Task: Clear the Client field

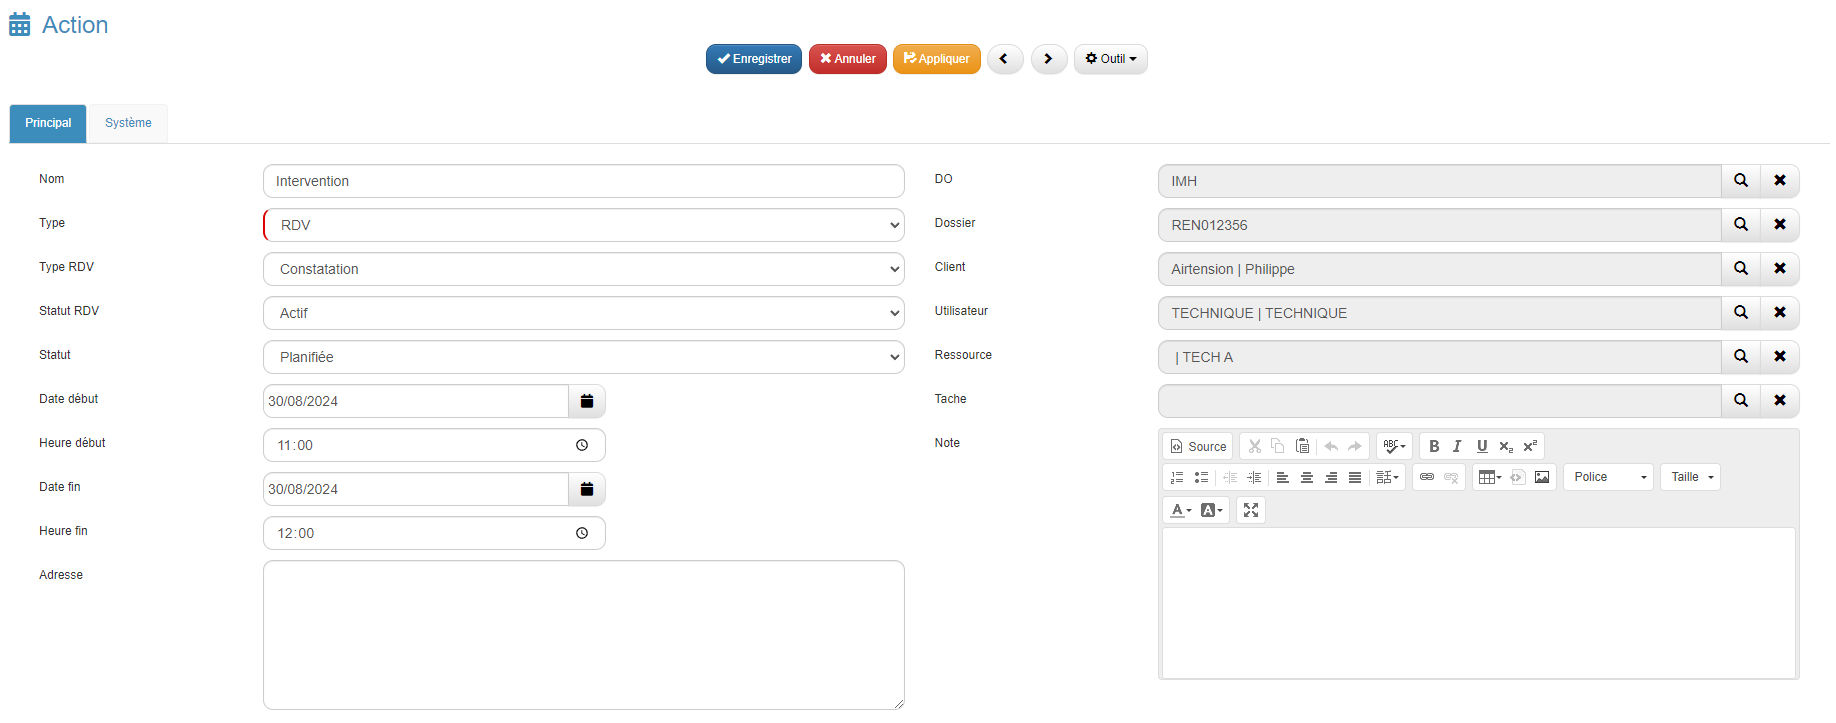Action: tap(1780, 269)
